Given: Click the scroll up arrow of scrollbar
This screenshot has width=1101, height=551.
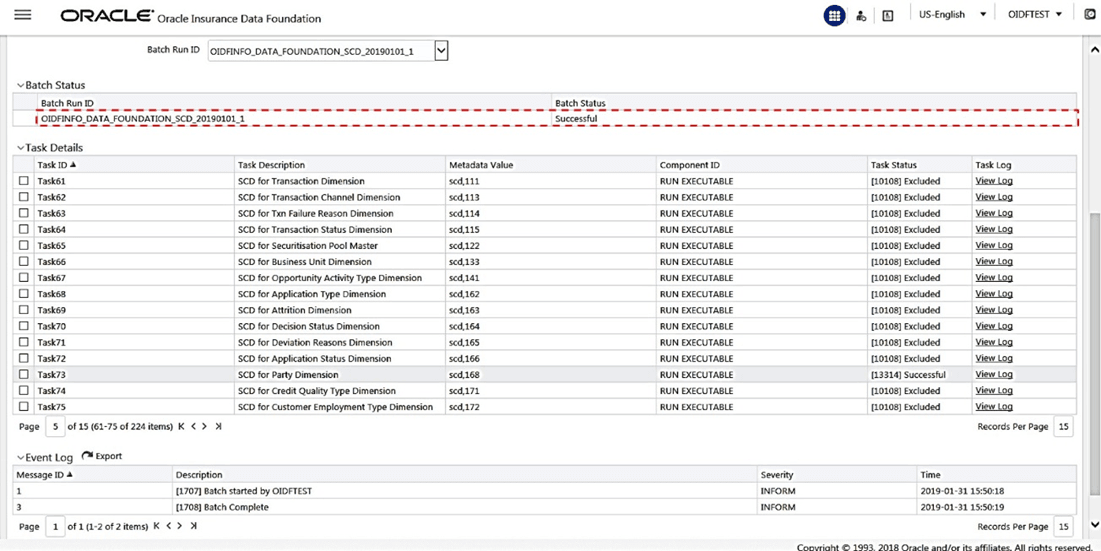Looking at the screenshot, I should (1094, 51).
